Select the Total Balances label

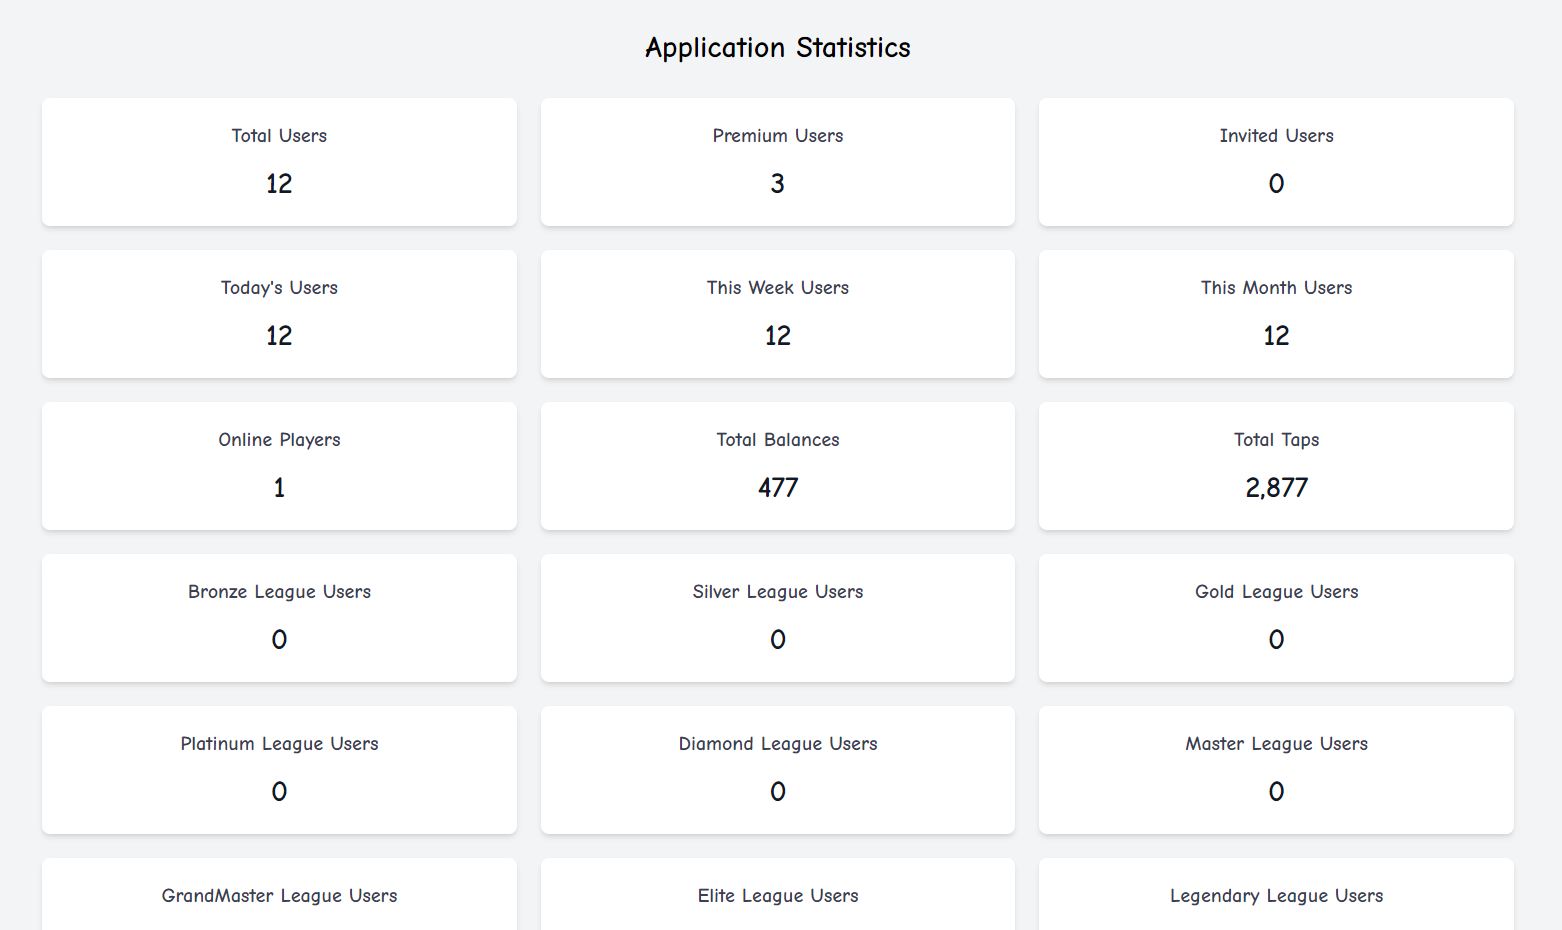point(778,440)
